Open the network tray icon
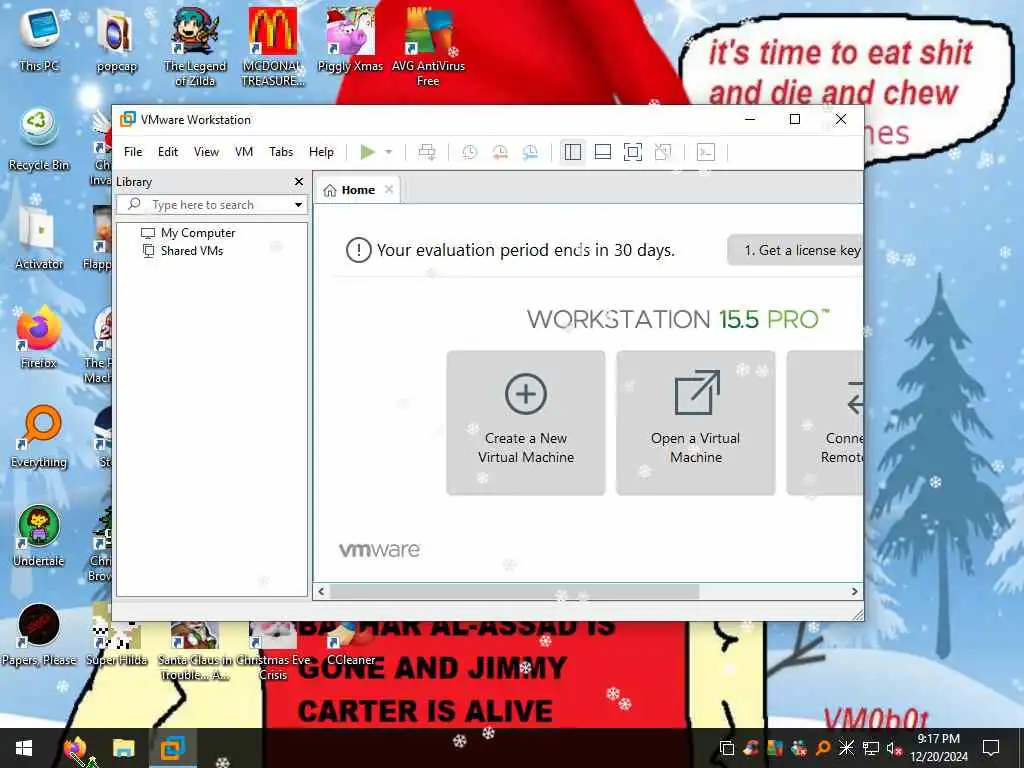Image resolution: width=1024 pixels, height=768 pixels. pos(871,748)
